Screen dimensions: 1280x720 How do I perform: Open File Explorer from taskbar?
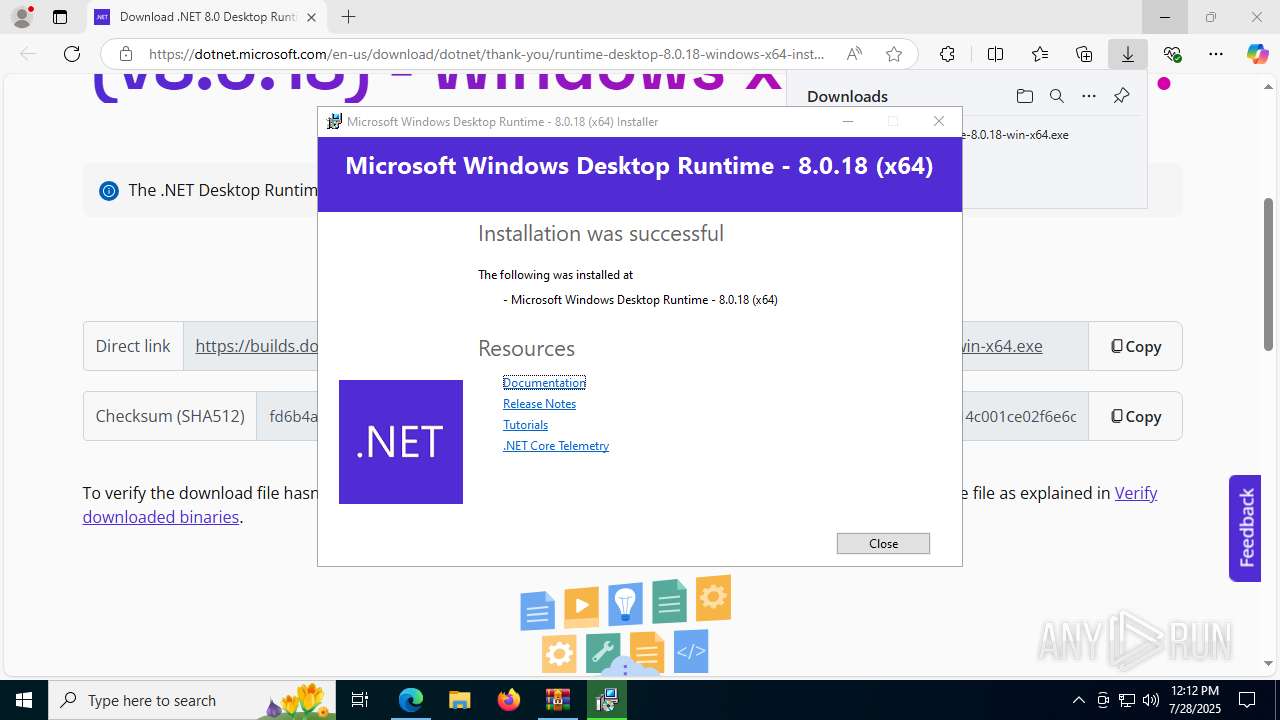[459, 700]
